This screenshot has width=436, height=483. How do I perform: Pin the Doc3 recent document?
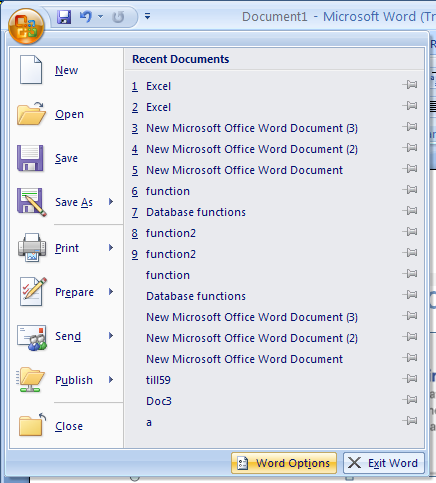point(410,400)
